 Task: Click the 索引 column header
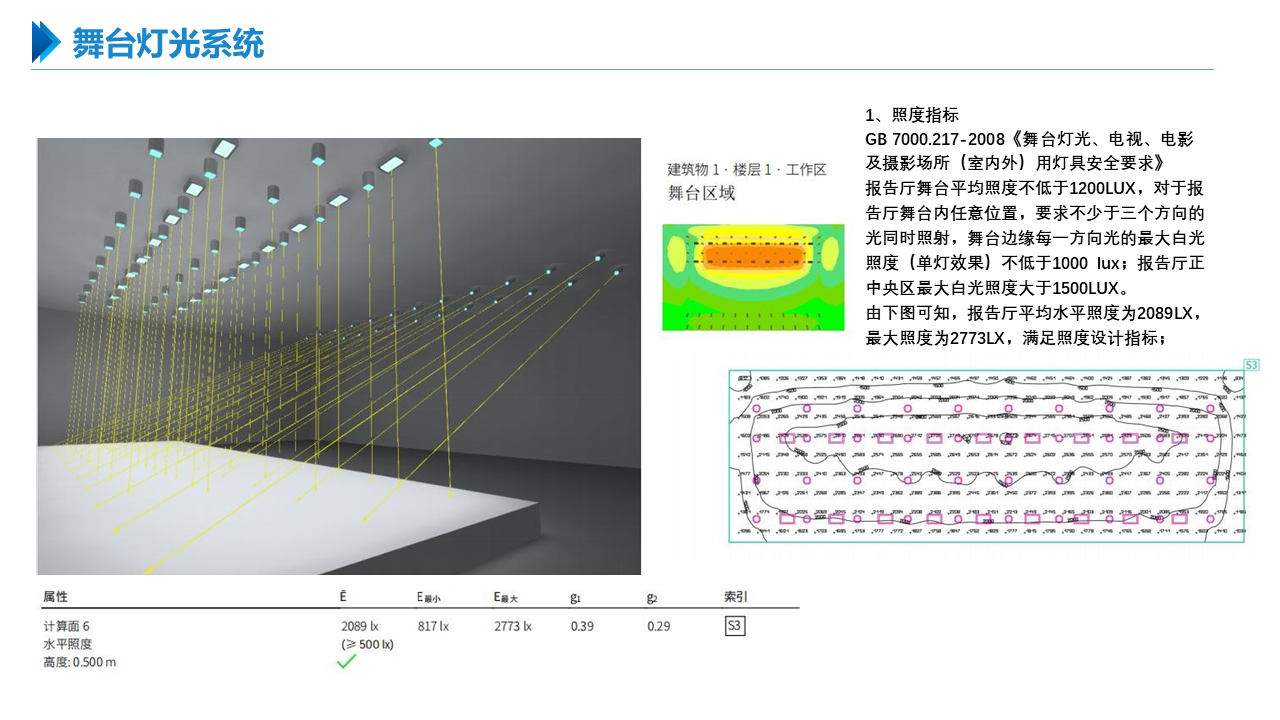pyautogui.click(x=735, y=597)
